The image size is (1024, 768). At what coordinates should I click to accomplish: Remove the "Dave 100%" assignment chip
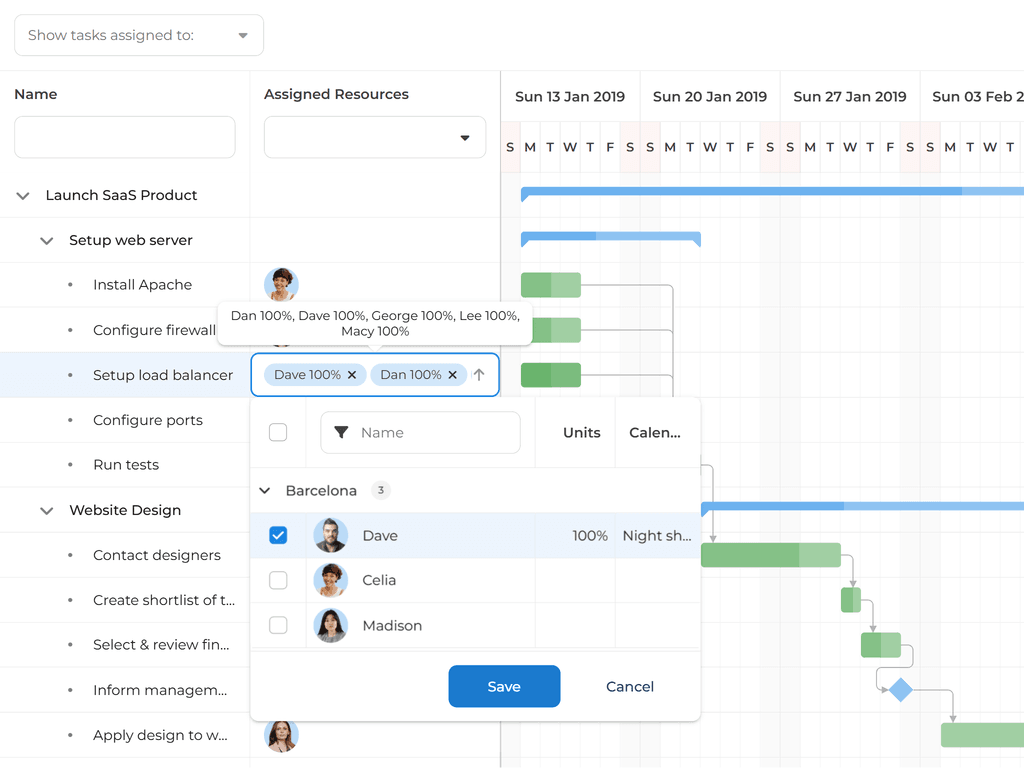pos(352,375)
